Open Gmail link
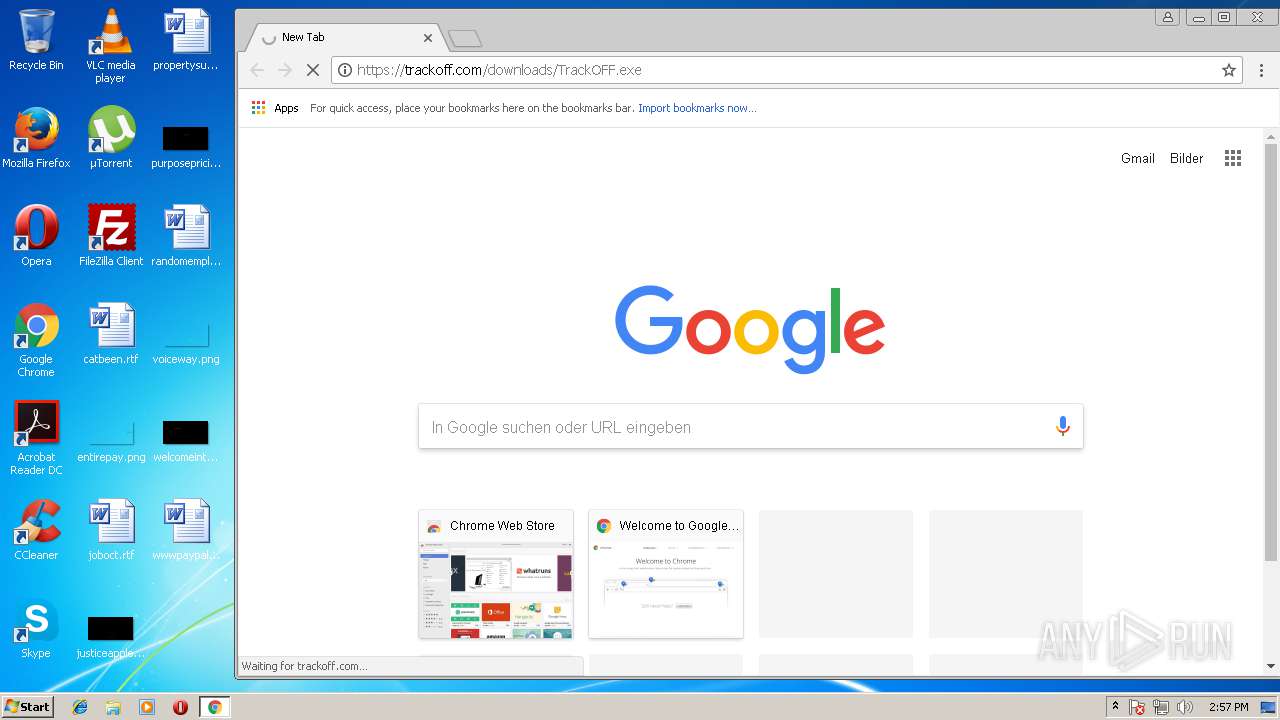This screenshot has width=1280, height=720. [x=1137, y=158]
